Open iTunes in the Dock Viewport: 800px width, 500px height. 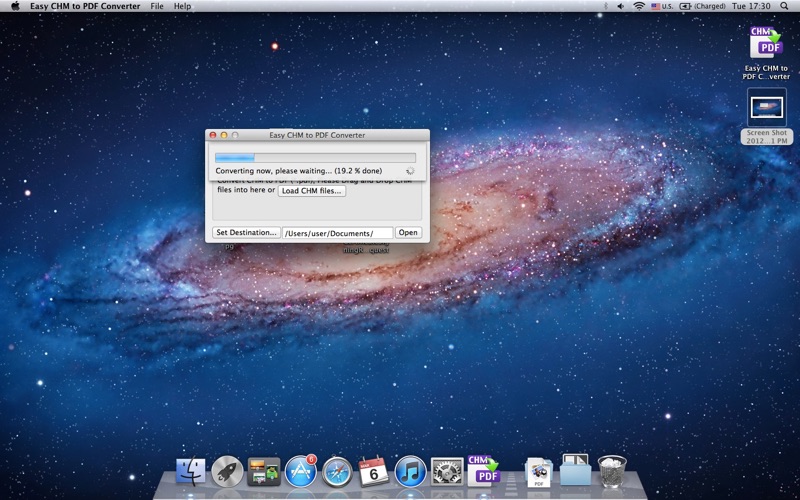pos(410,471)
